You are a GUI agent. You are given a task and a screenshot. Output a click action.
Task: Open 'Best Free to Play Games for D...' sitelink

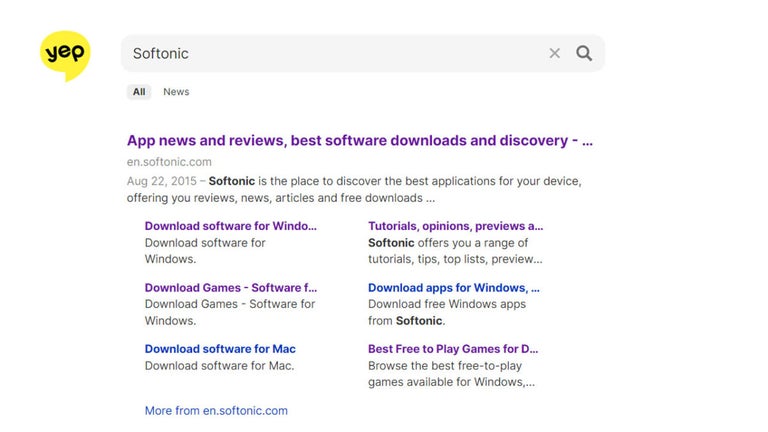pyautogui.click(x=453, y=349)
